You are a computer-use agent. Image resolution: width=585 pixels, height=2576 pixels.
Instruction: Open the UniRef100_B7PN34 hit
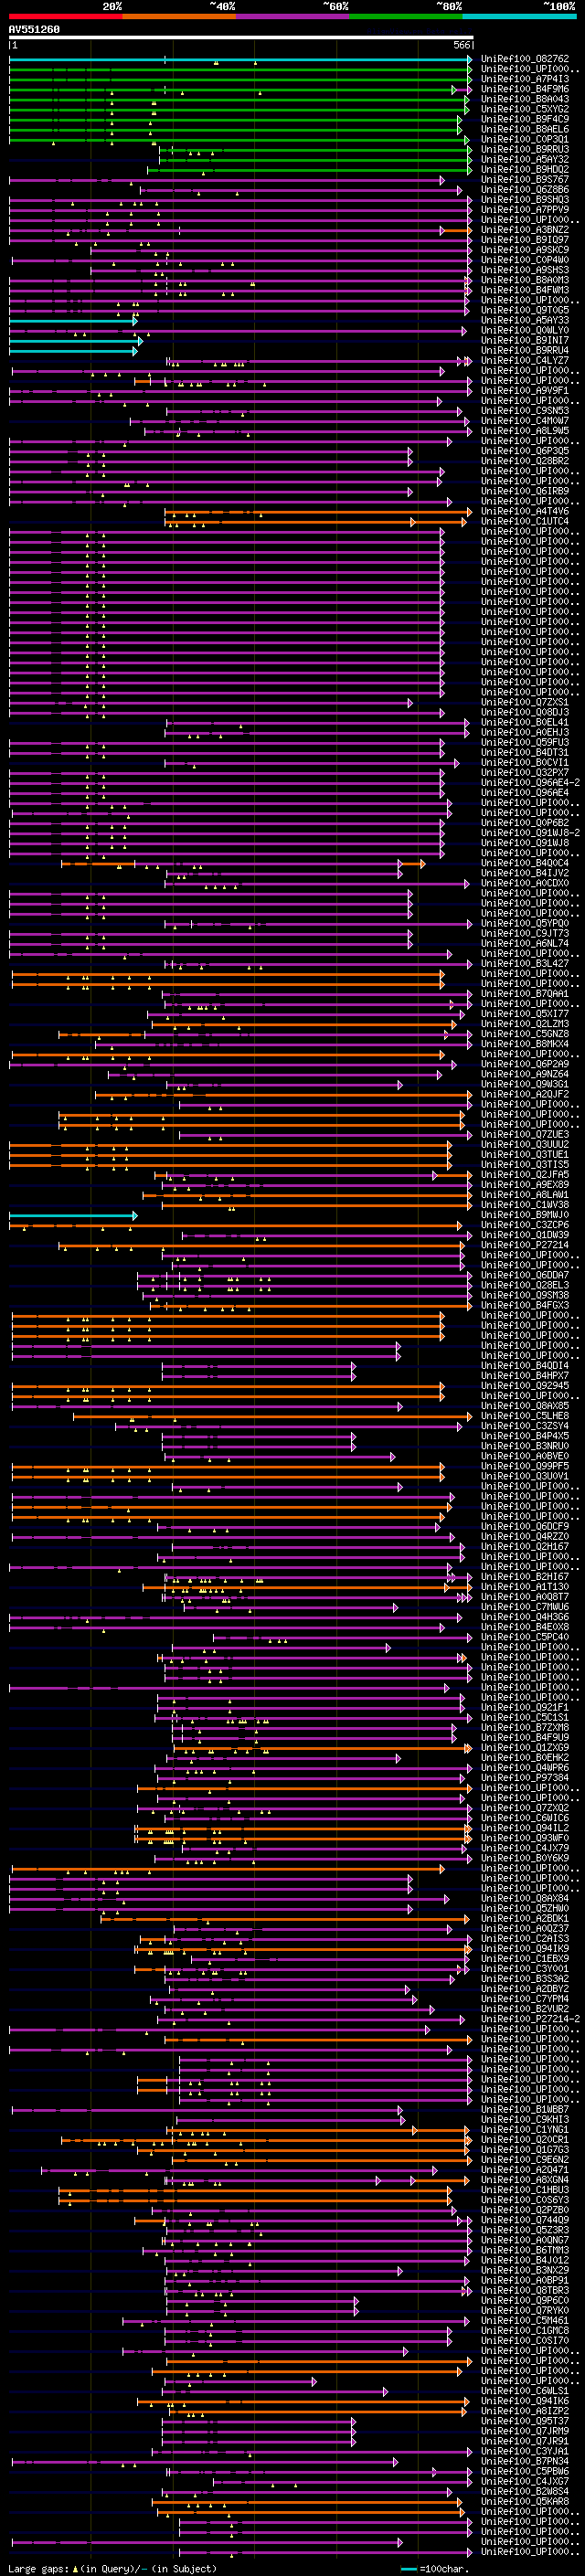[525, 2461]
